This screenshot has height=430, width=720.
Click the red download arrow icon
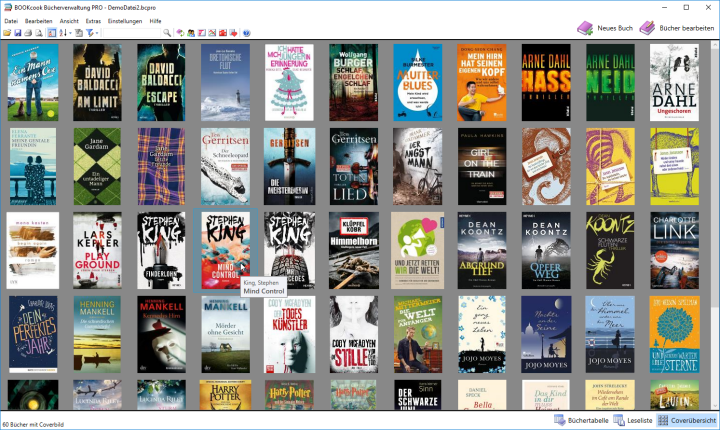[x=234, y=33]
